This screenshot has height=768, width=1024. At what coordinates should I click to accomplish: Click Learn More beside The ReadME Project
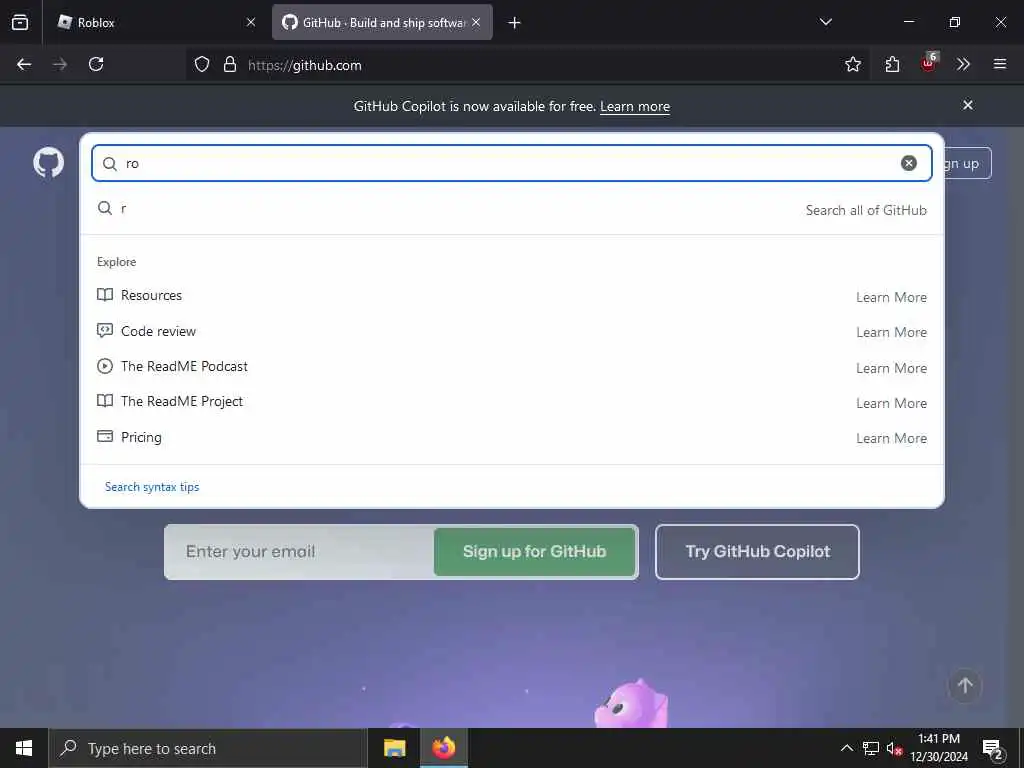[891, 404]
